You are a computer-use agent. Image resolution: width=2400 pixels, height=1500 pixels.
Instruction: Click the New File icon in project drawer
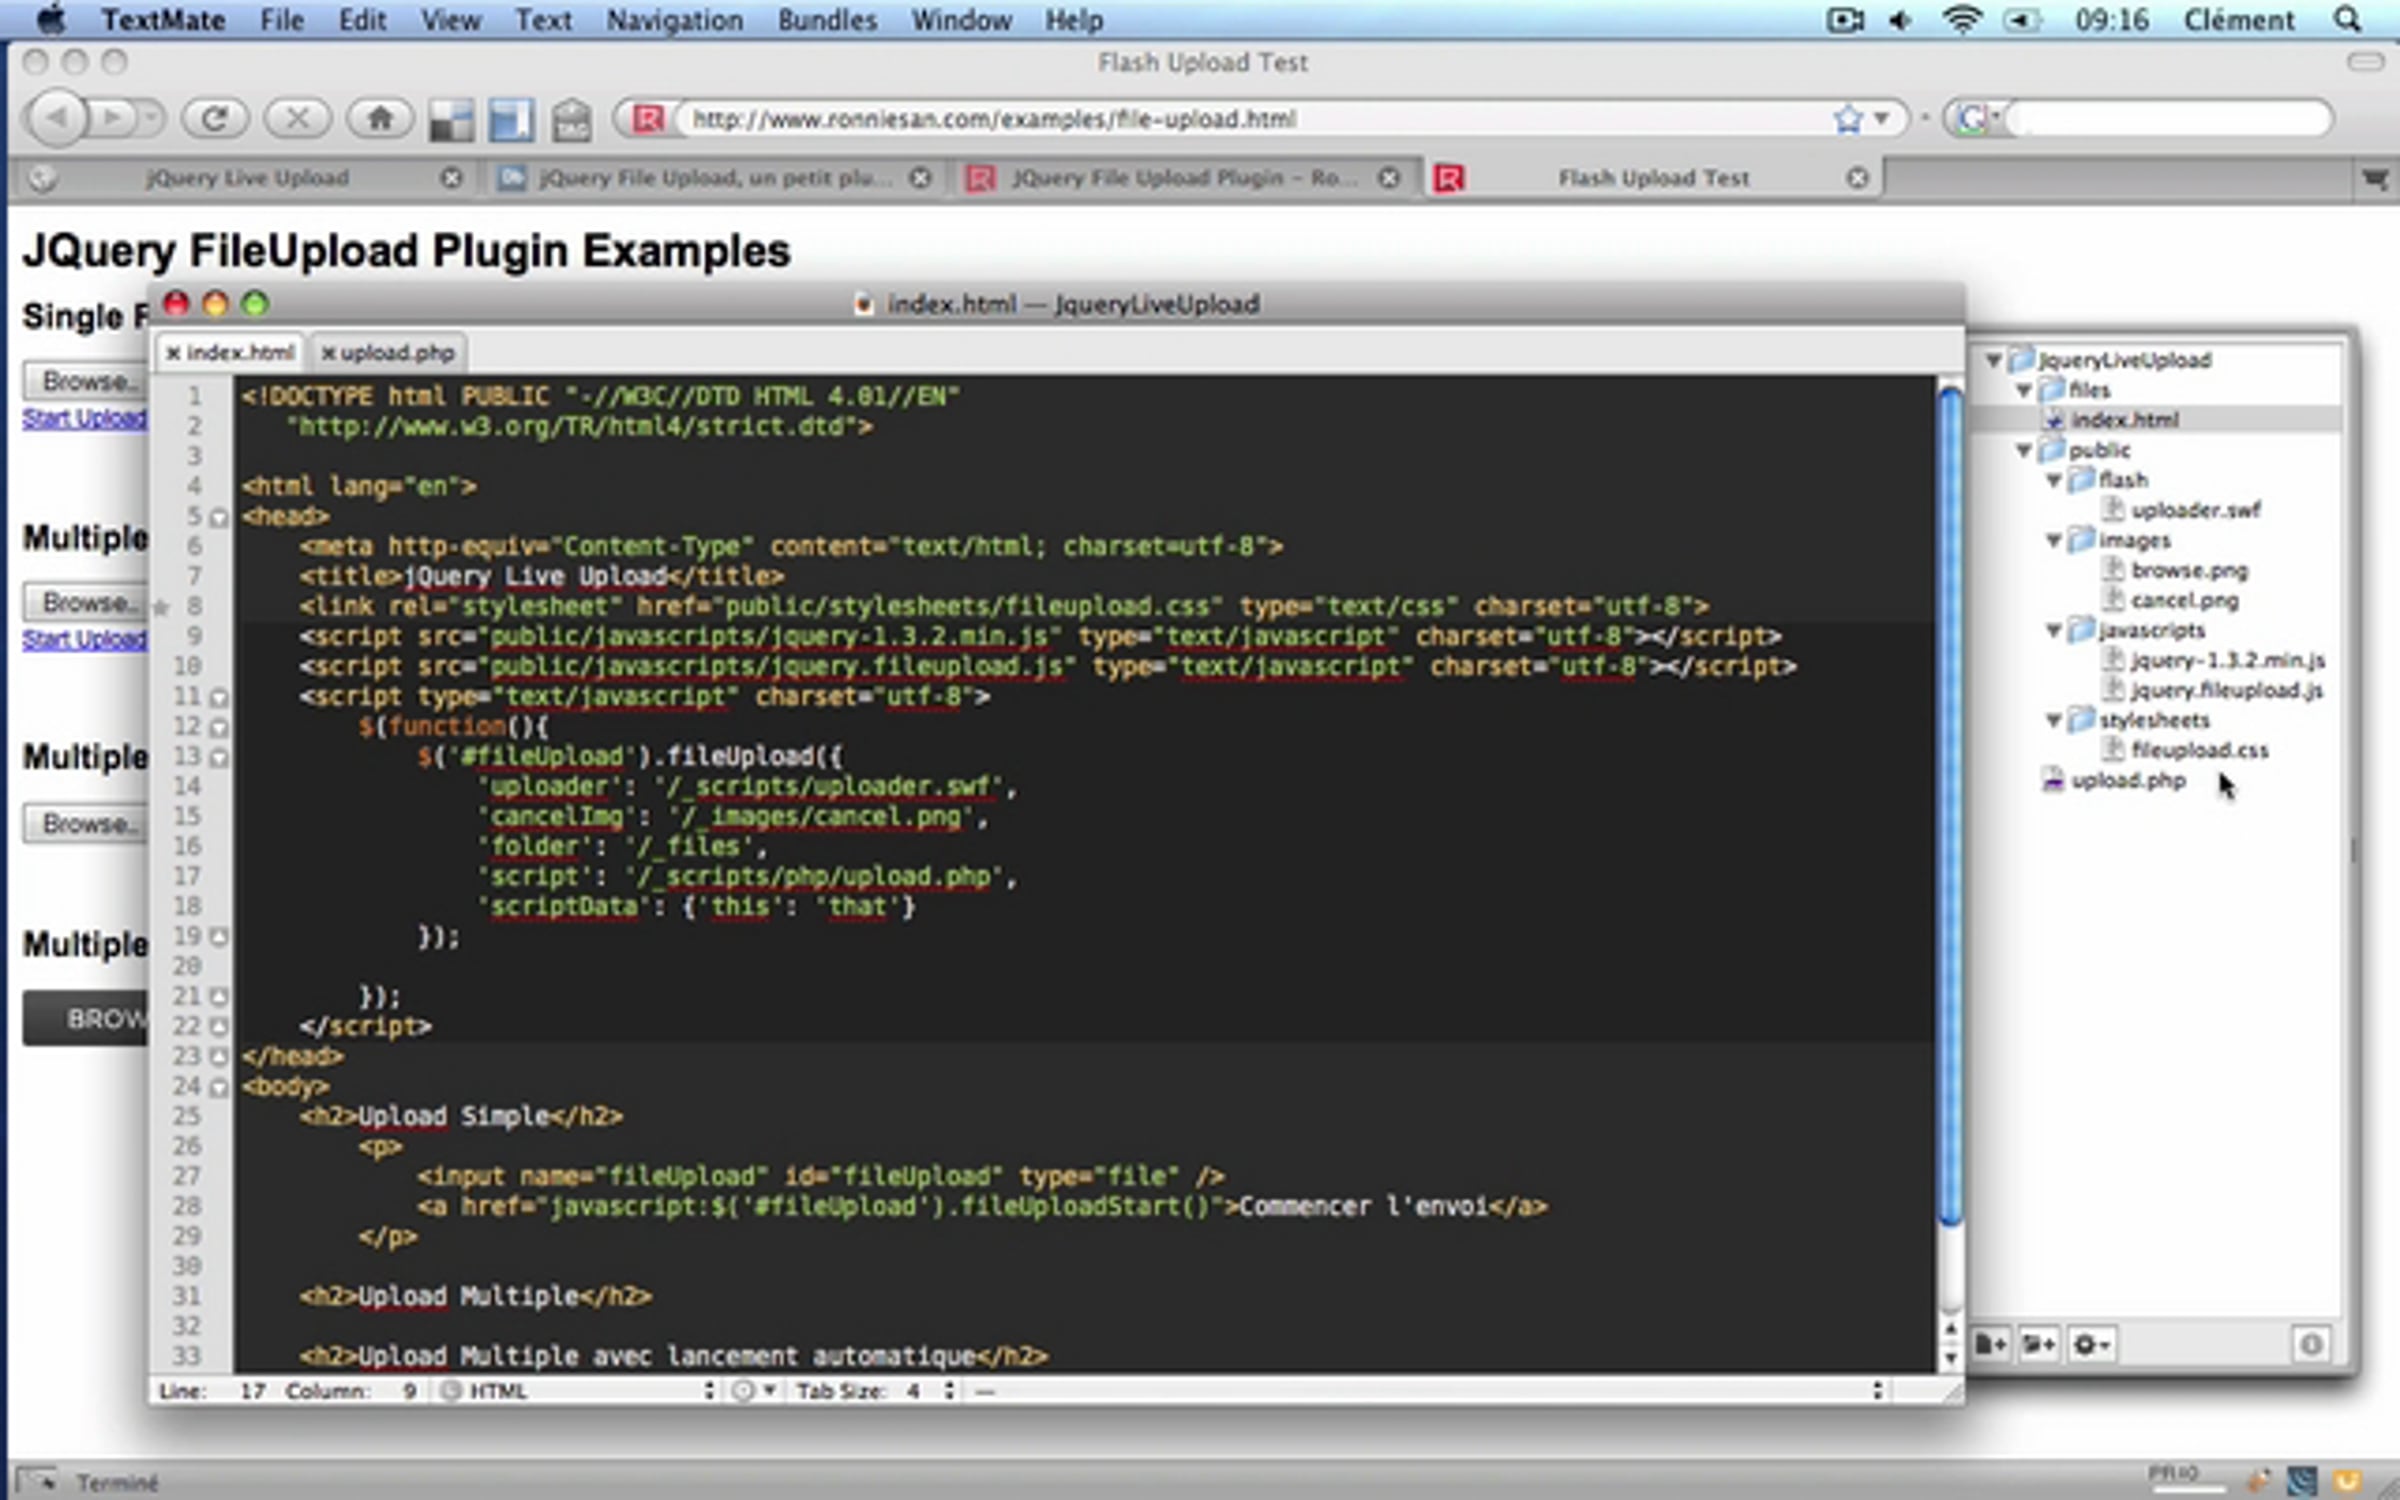(x=1990, y=1344)
